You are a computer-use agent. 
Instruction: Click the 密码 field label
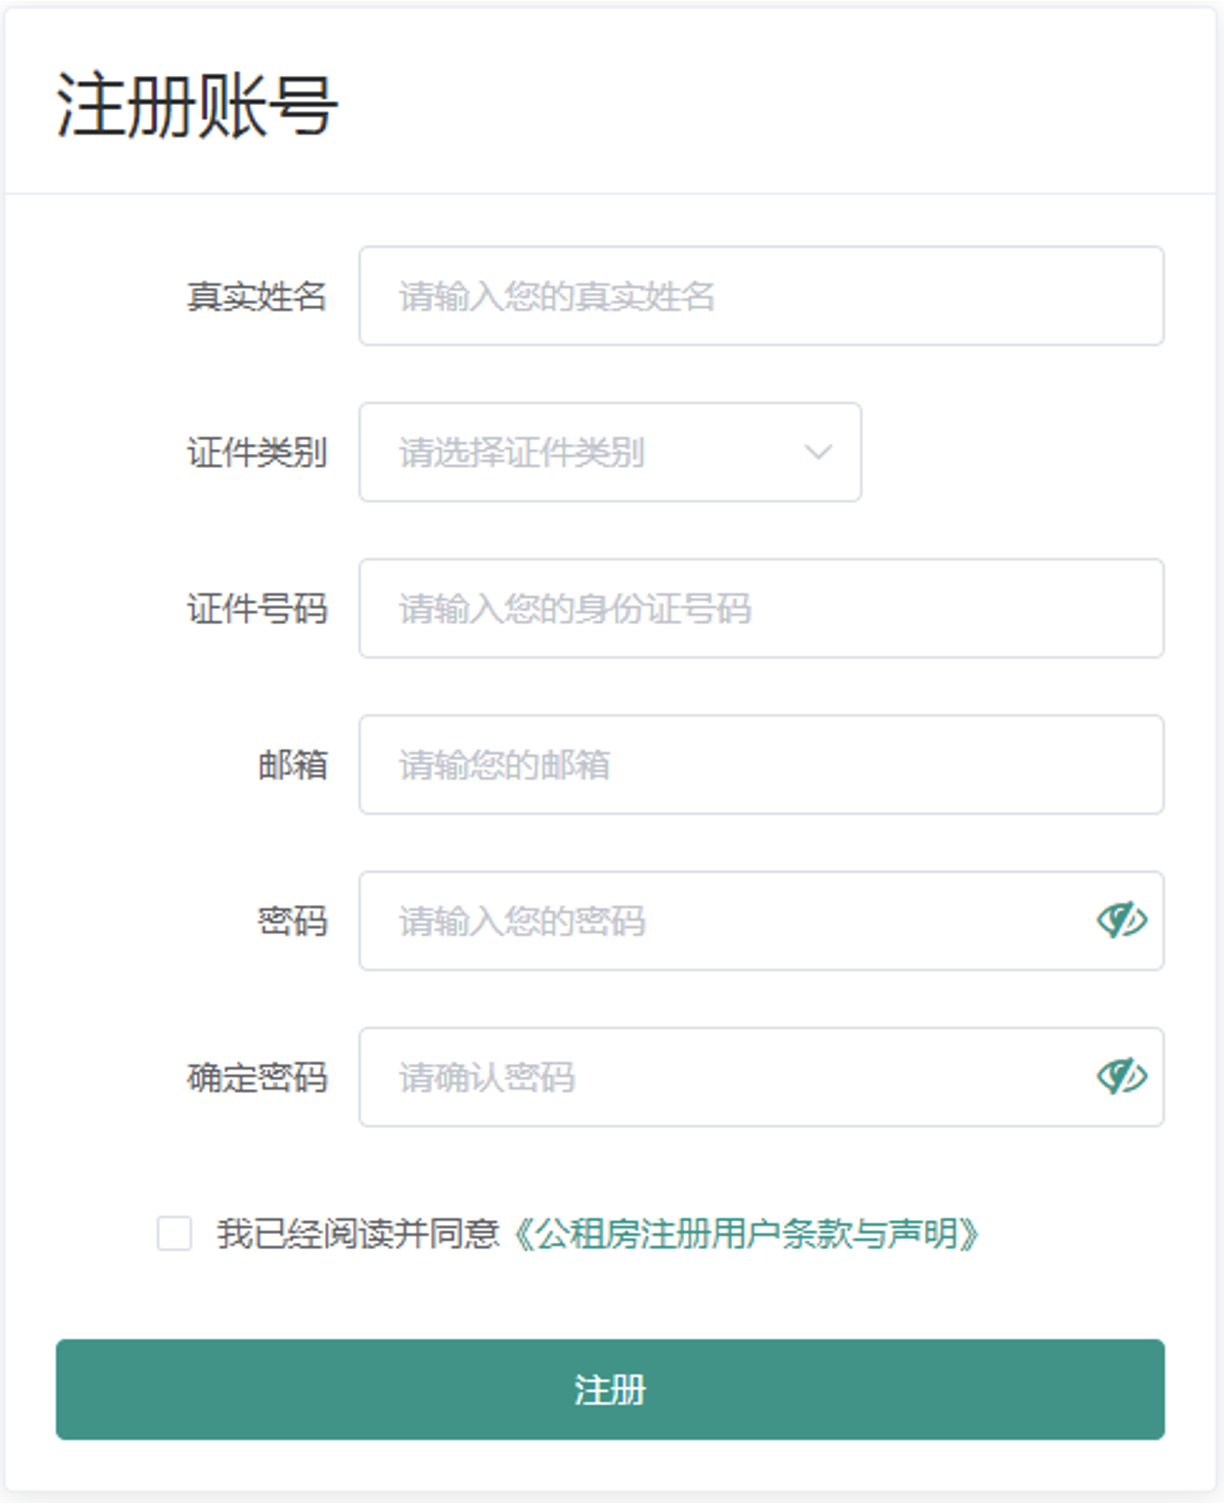coord(292,920)
